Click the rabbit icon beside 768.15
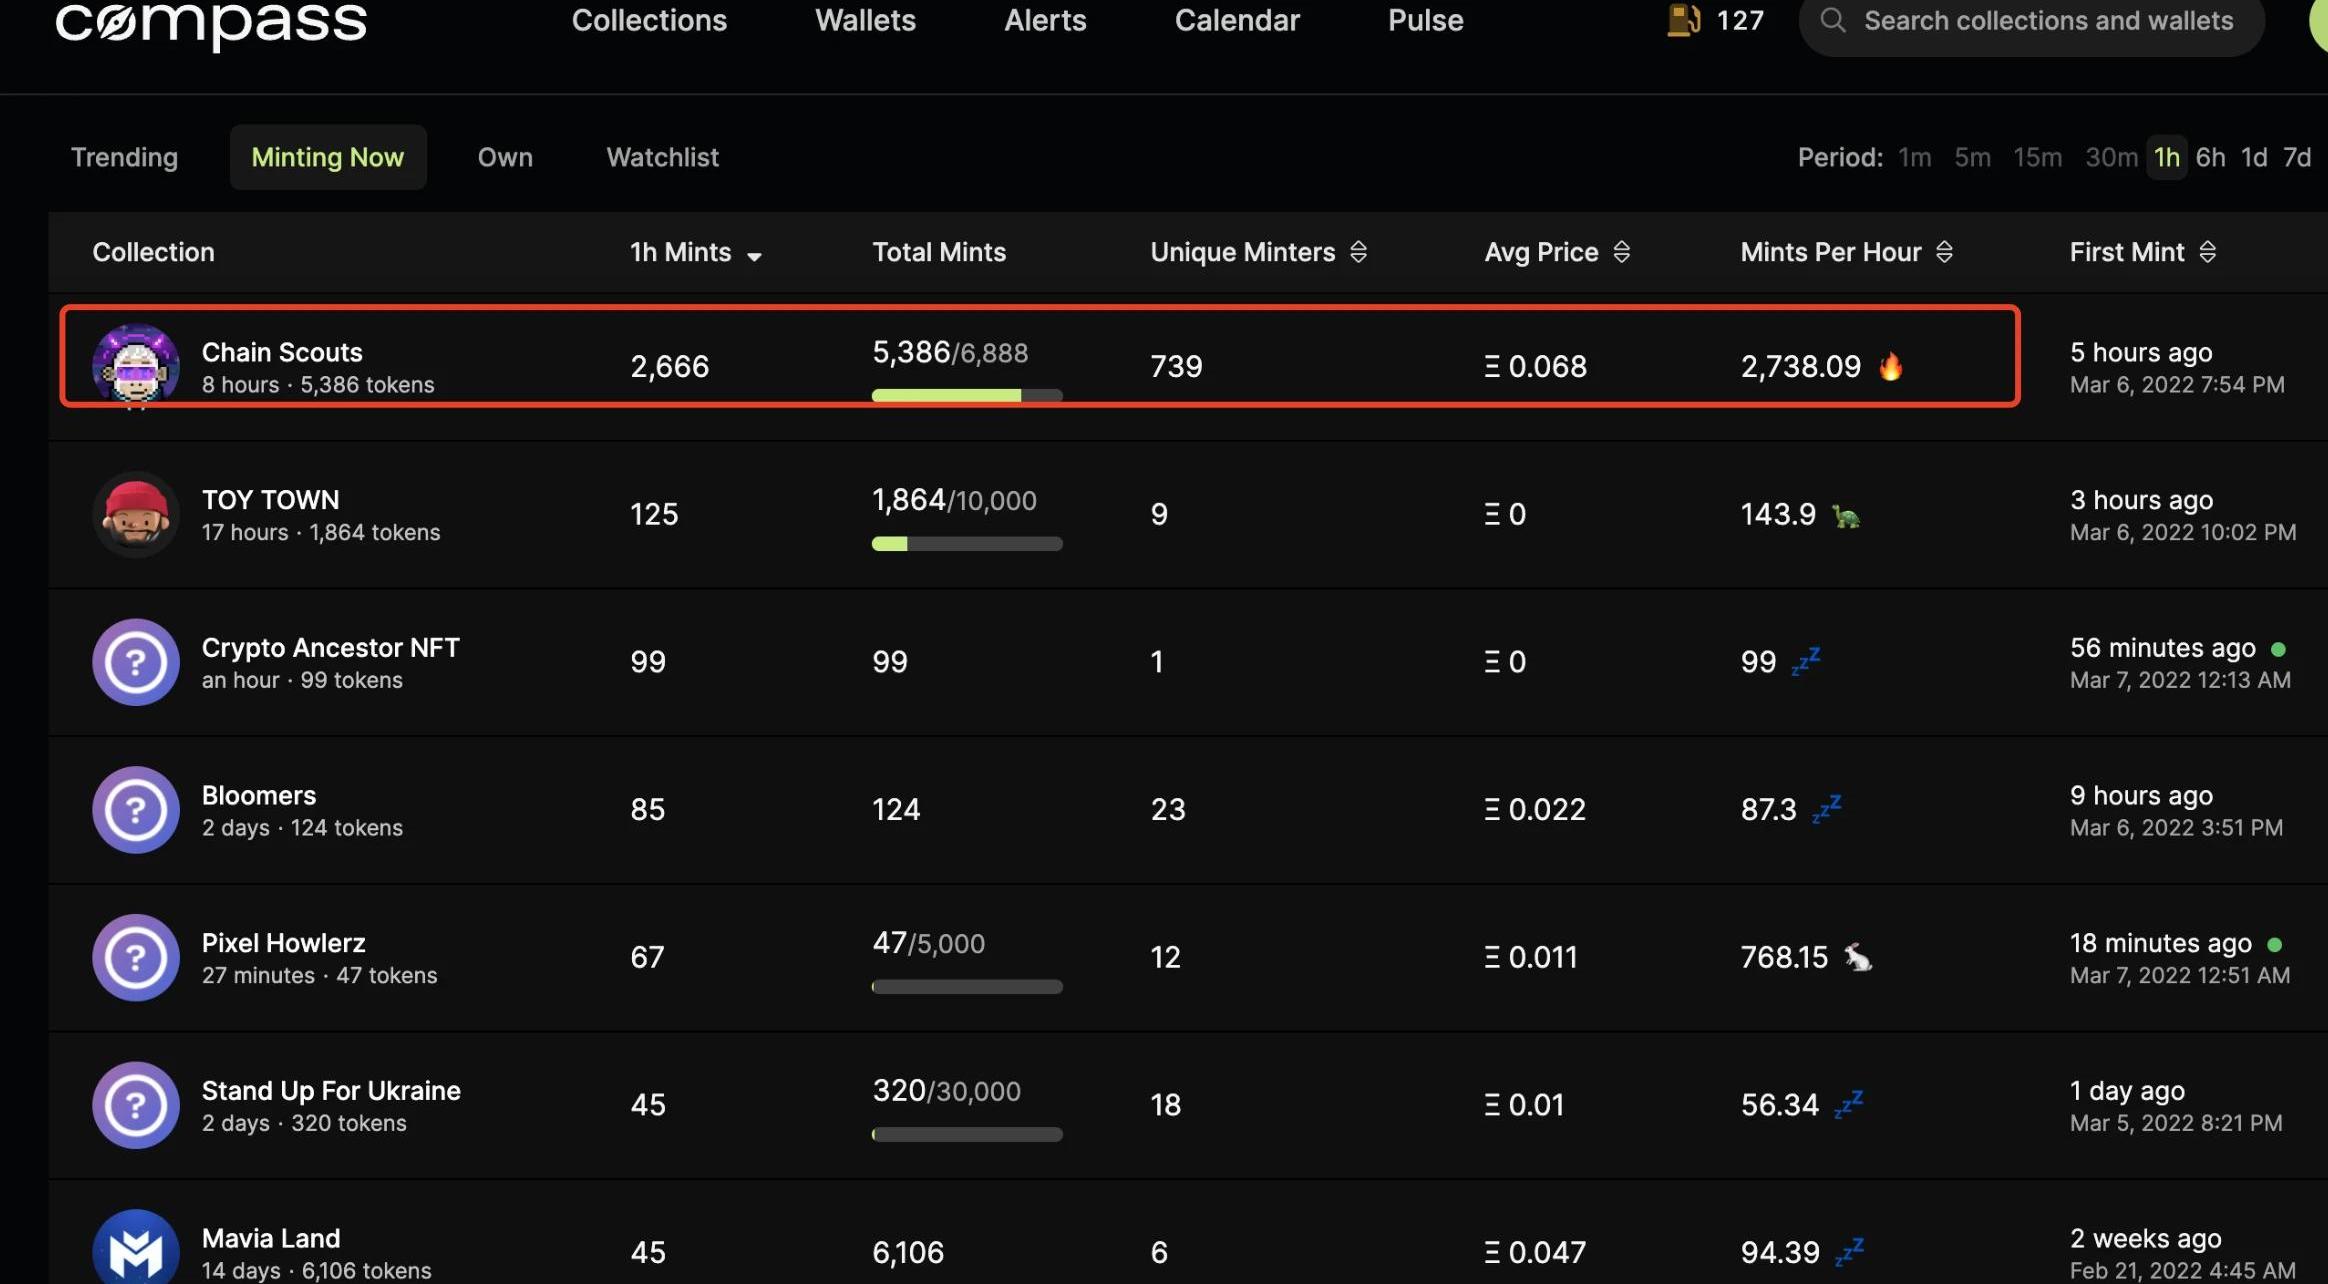 click(x=1858, y=958)
